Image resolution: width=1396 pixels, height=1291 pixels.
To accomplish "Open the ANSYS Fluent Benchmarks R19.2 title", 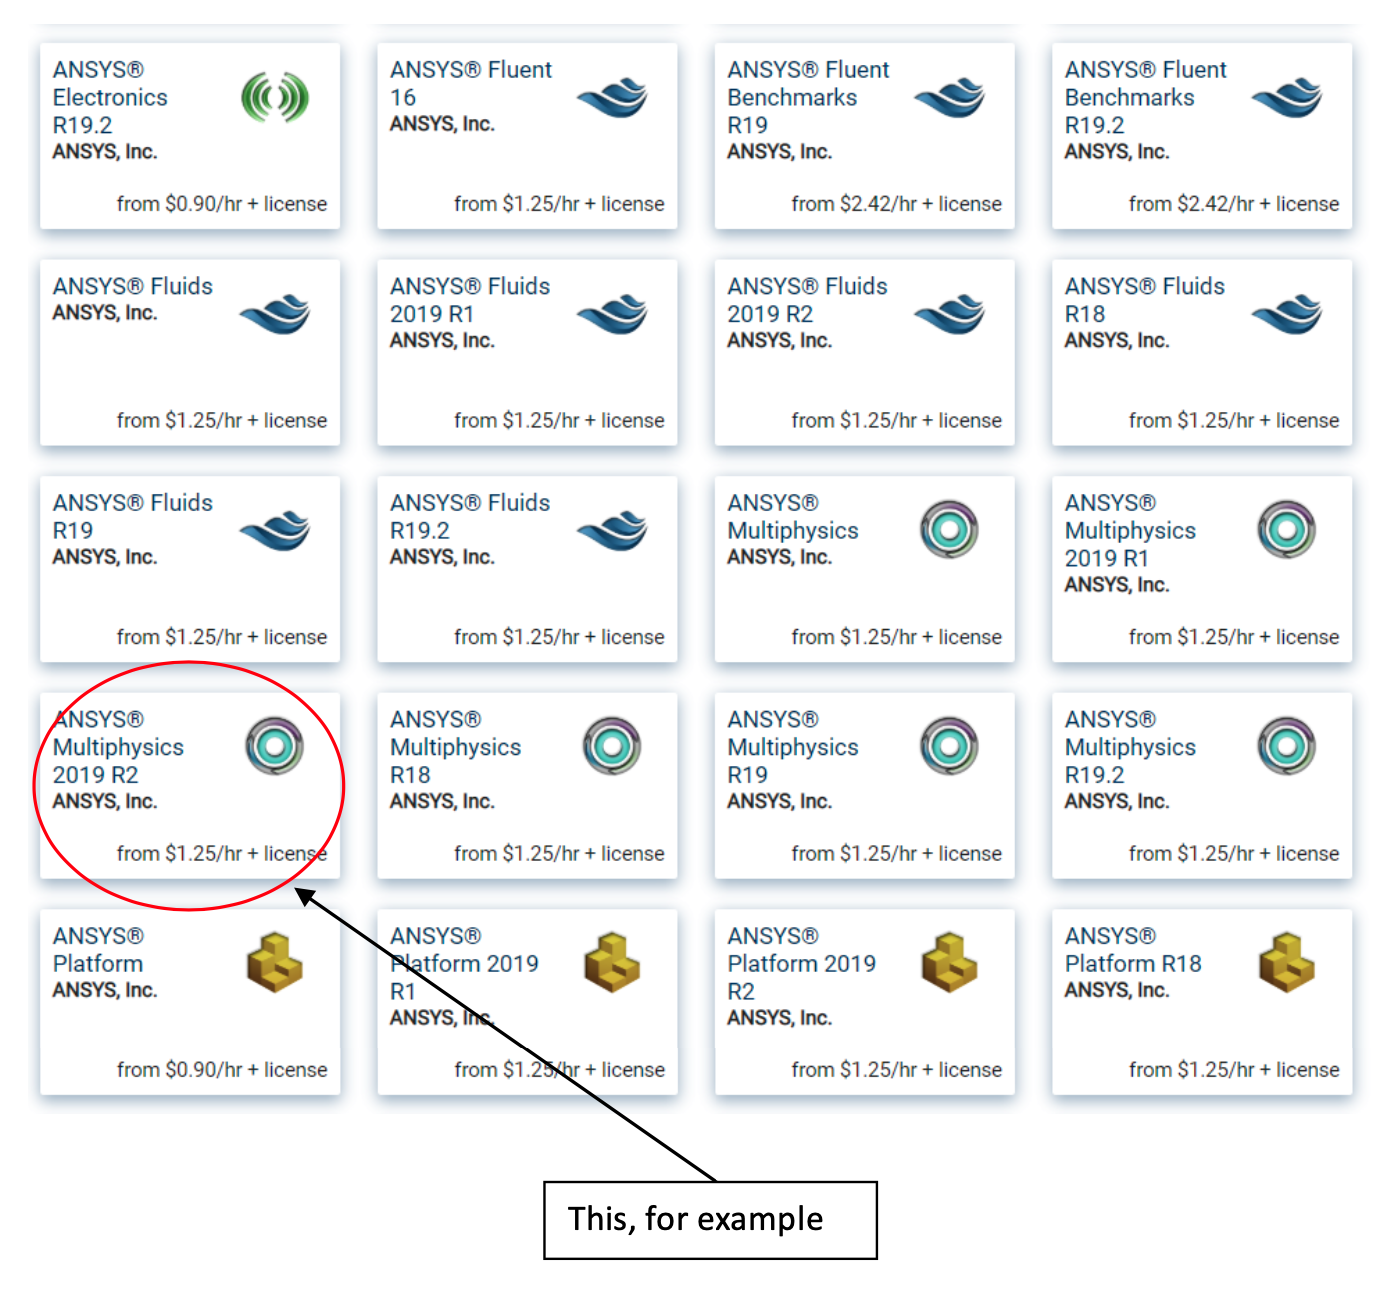I will (x=1146, y=97).
